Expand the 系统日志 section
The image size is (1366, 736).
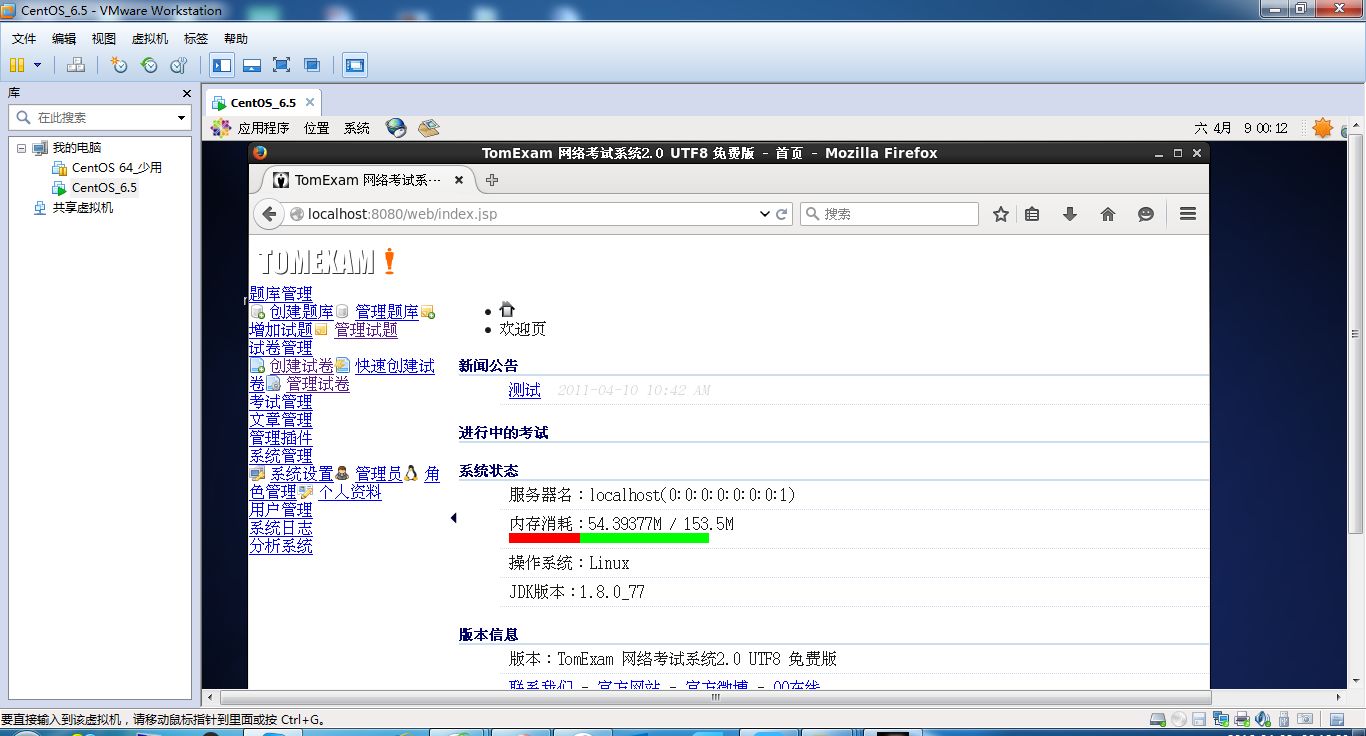tap(281, 528)
